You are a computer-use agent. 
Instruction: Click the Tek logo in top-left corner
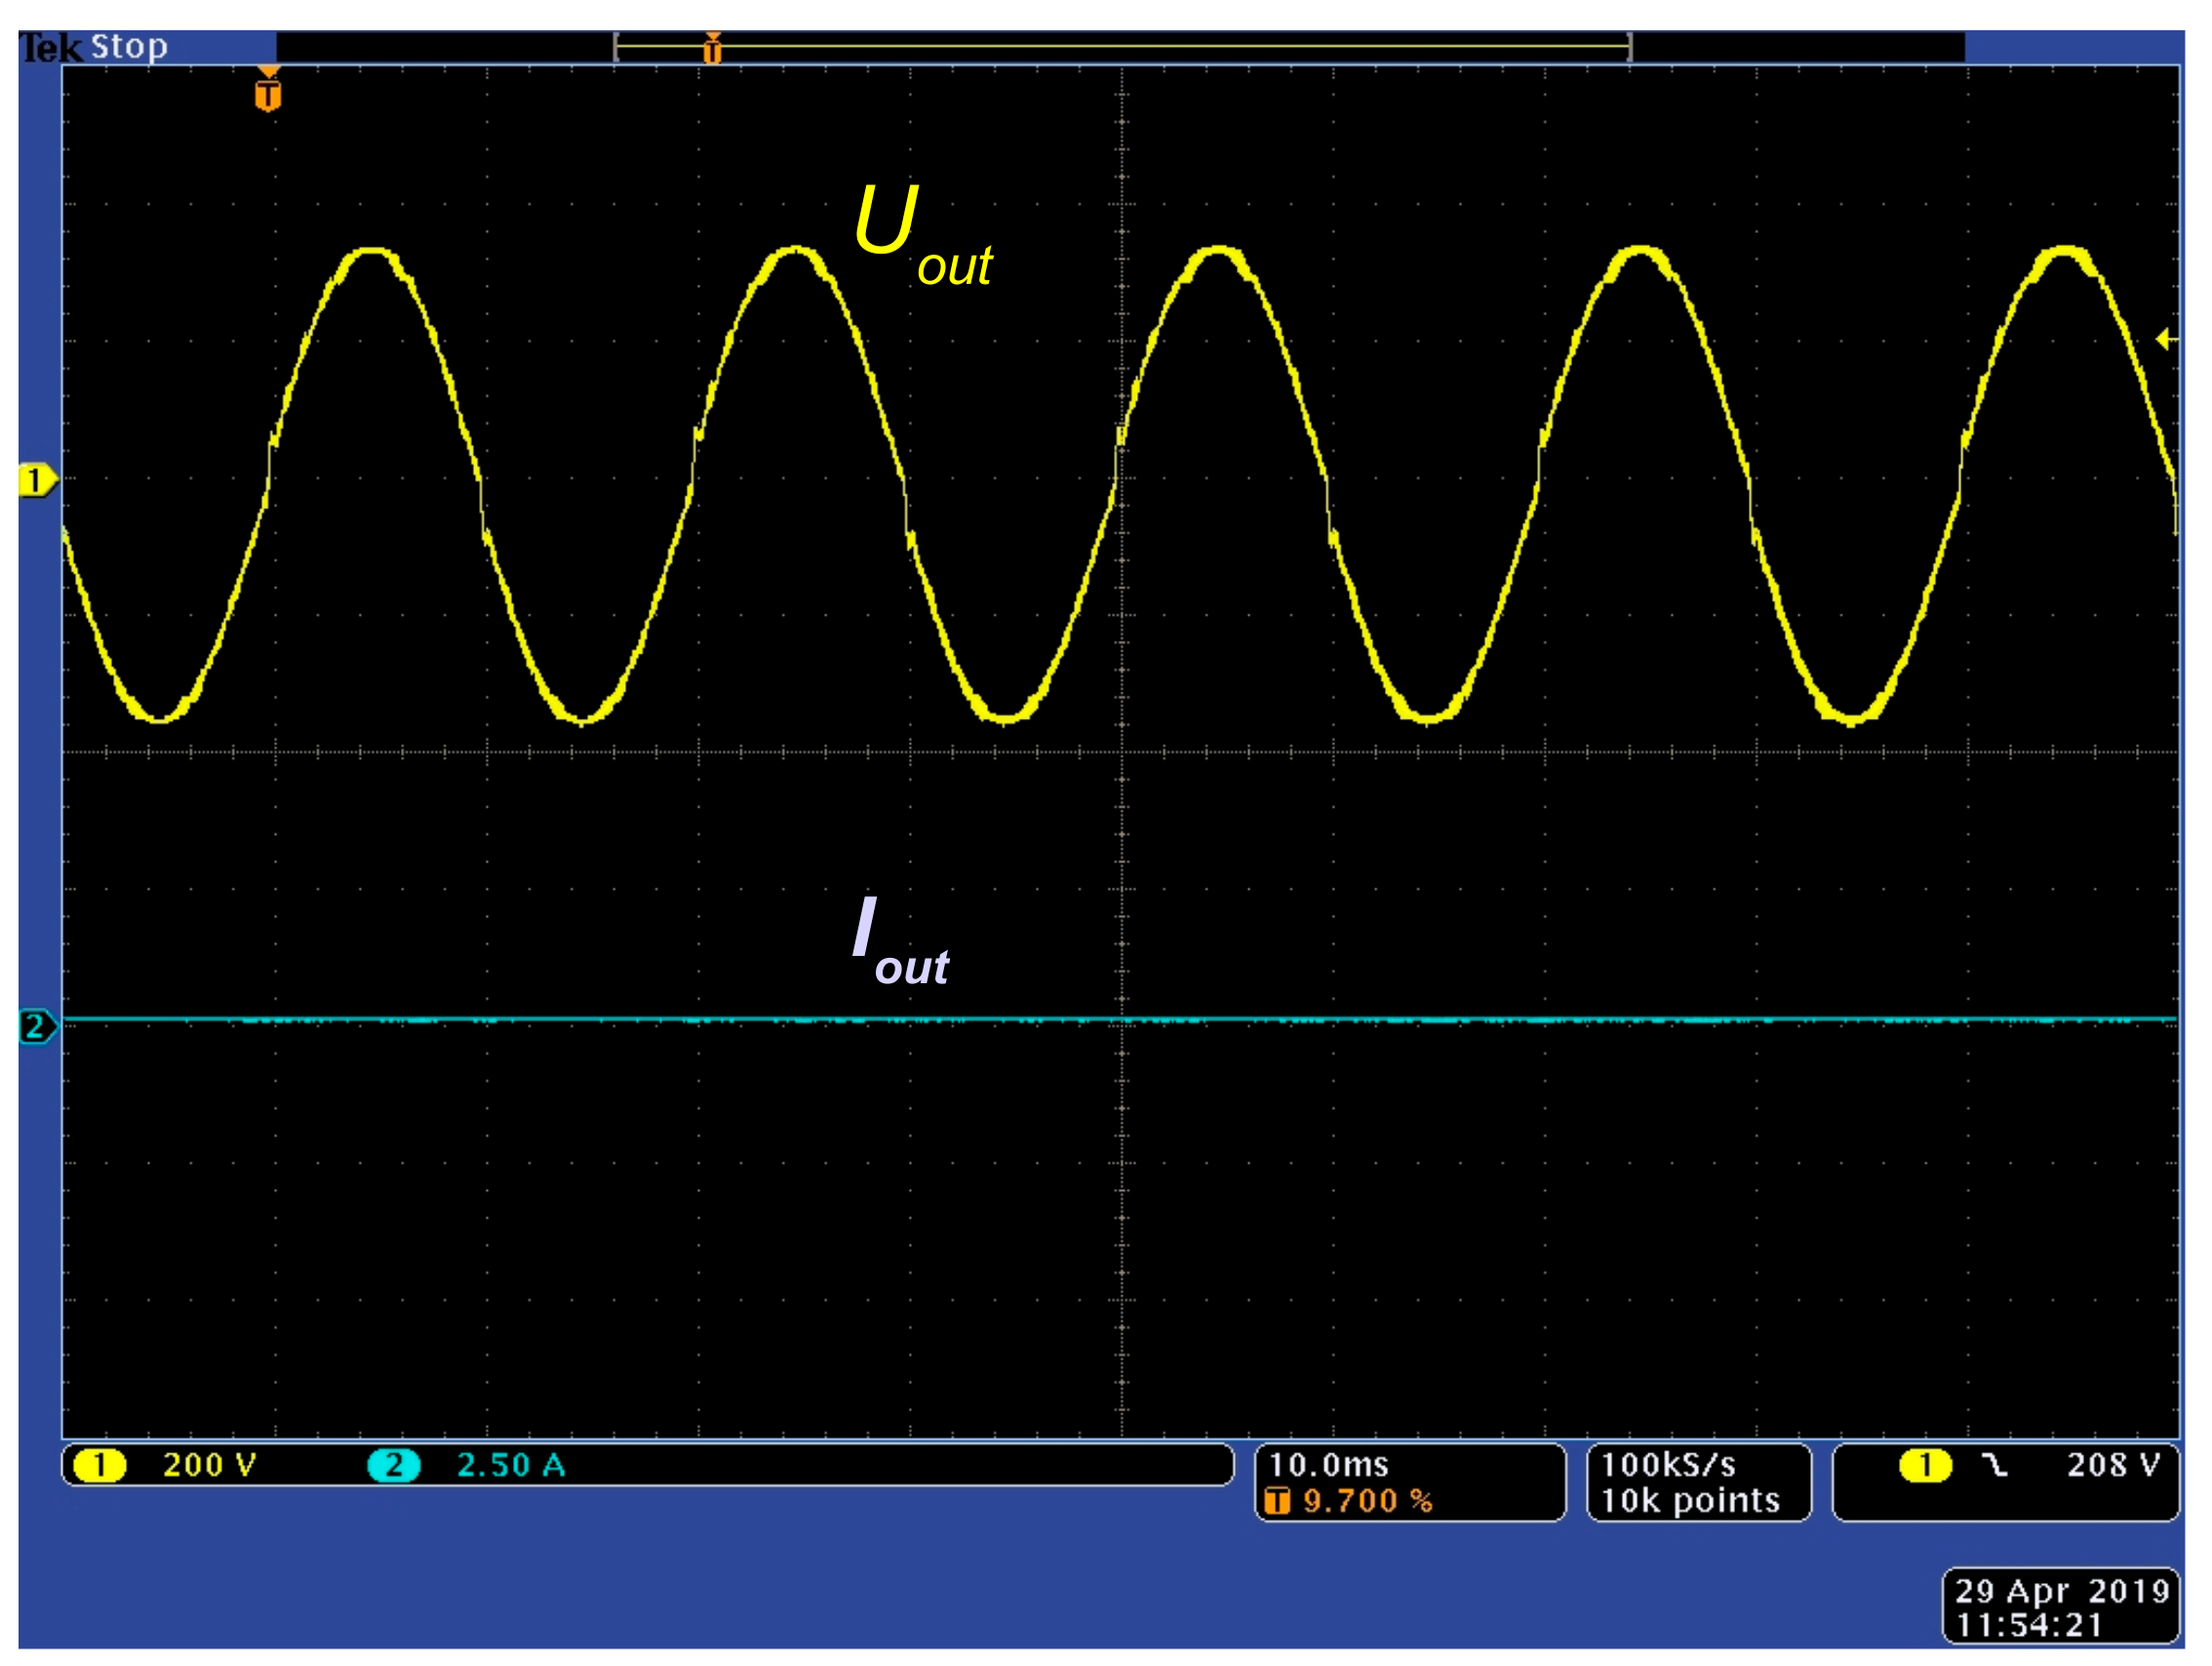click(x=48, y=48)
